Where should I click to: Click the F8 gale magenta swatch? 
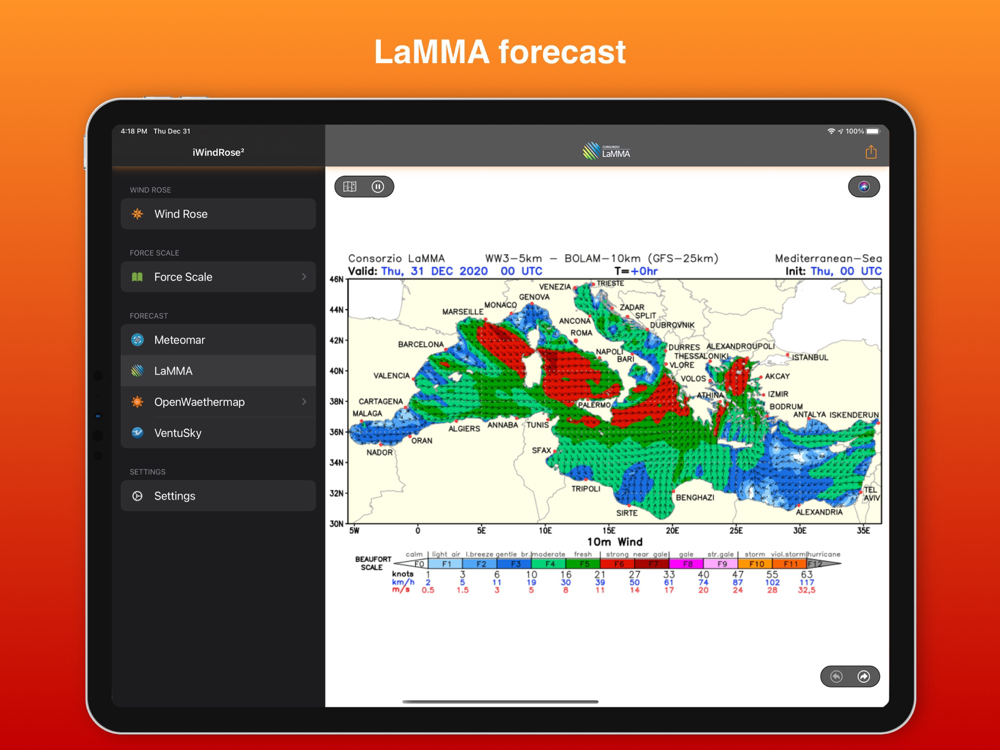[x=686, y=564]
